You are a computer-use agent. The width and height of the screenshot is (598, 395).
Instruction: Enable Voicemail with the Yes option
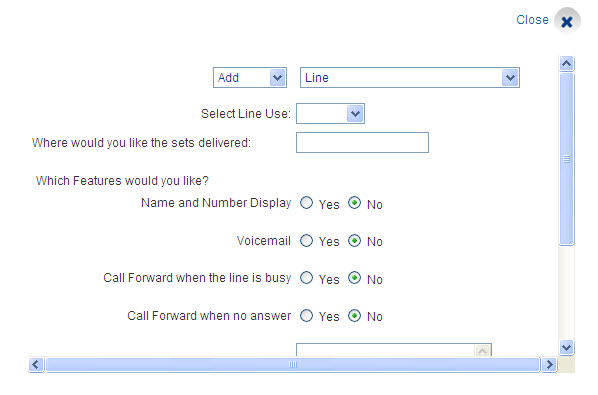(x=306, y=241)
